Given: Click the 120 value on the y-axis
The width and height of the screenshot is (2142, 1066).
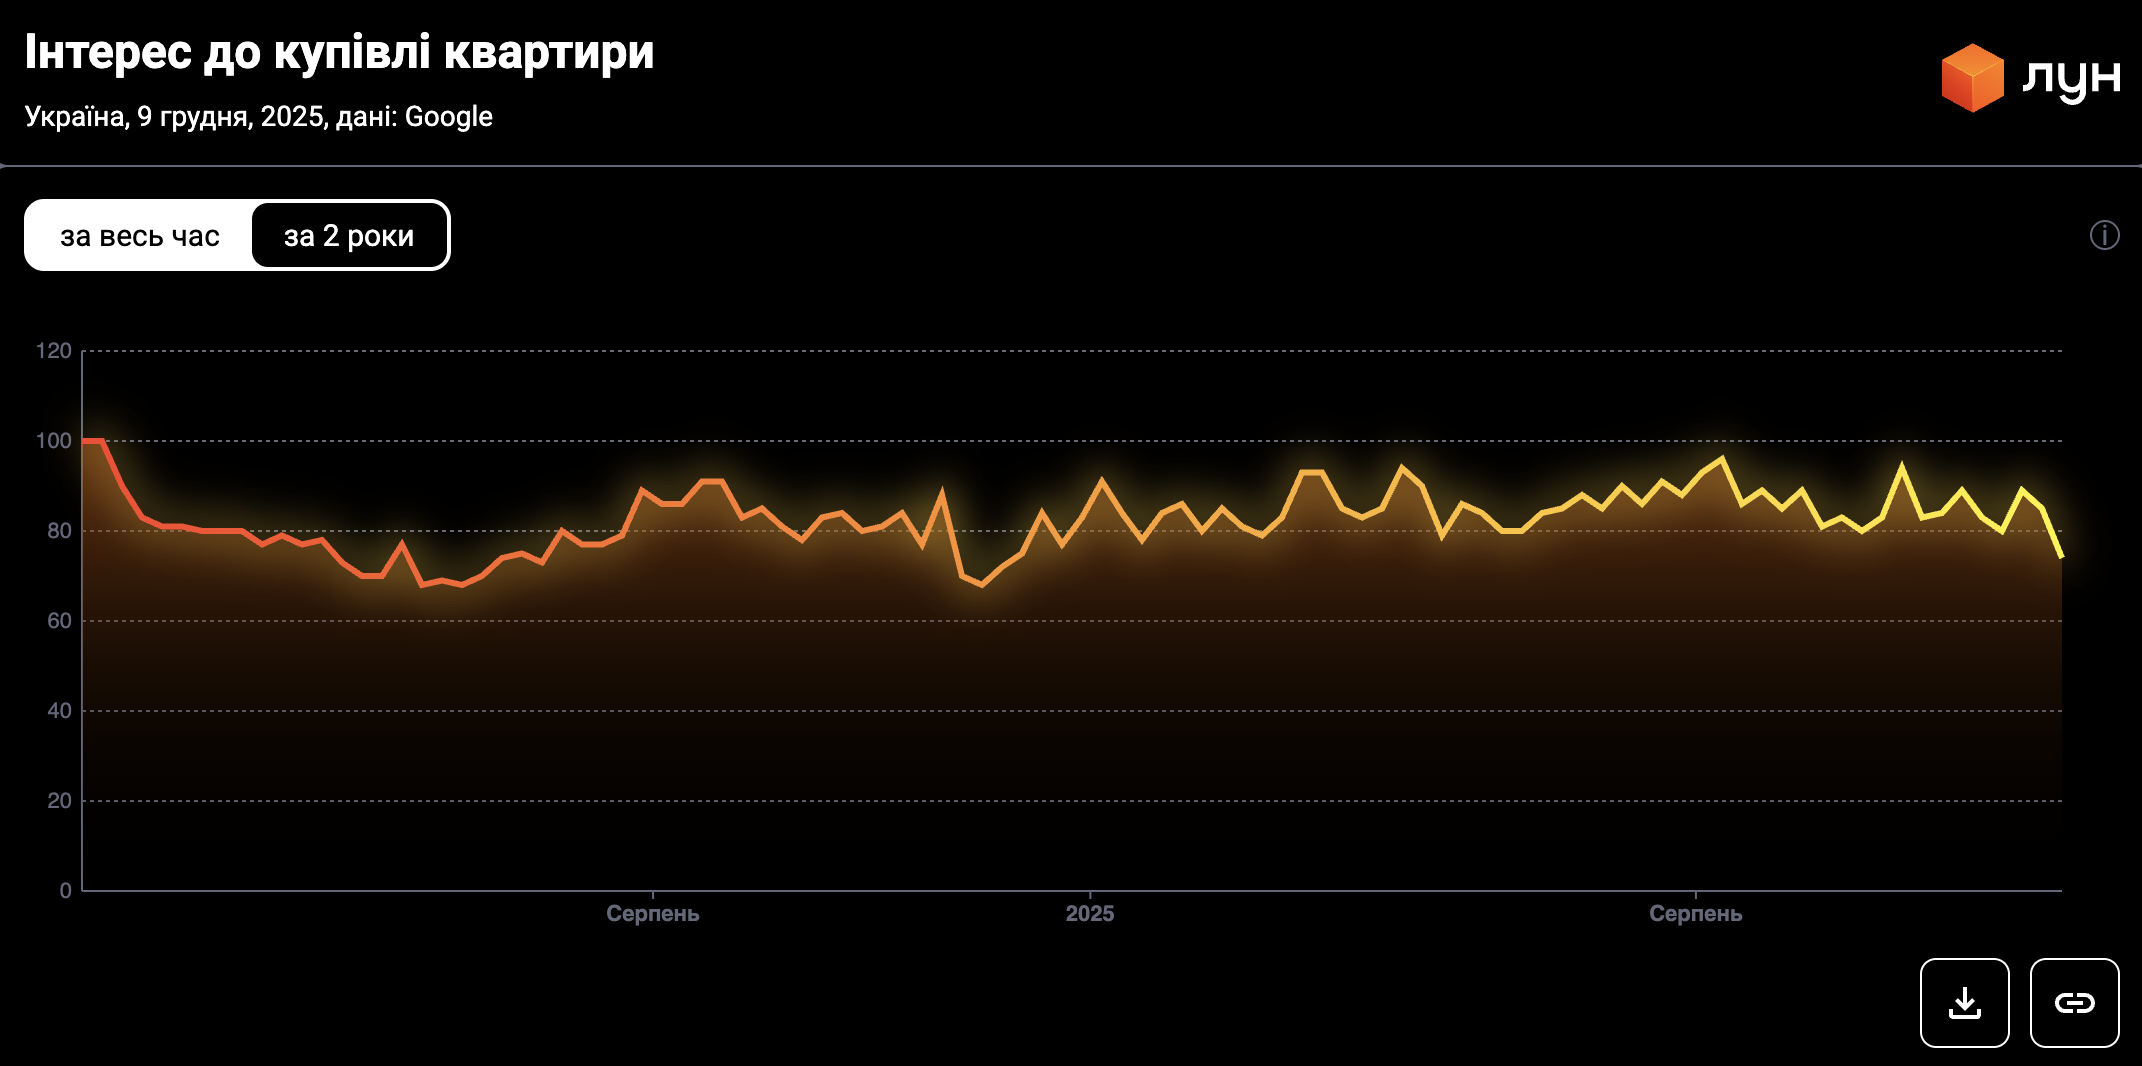Looking at the screenshot, I should click(x=54, y=351).
